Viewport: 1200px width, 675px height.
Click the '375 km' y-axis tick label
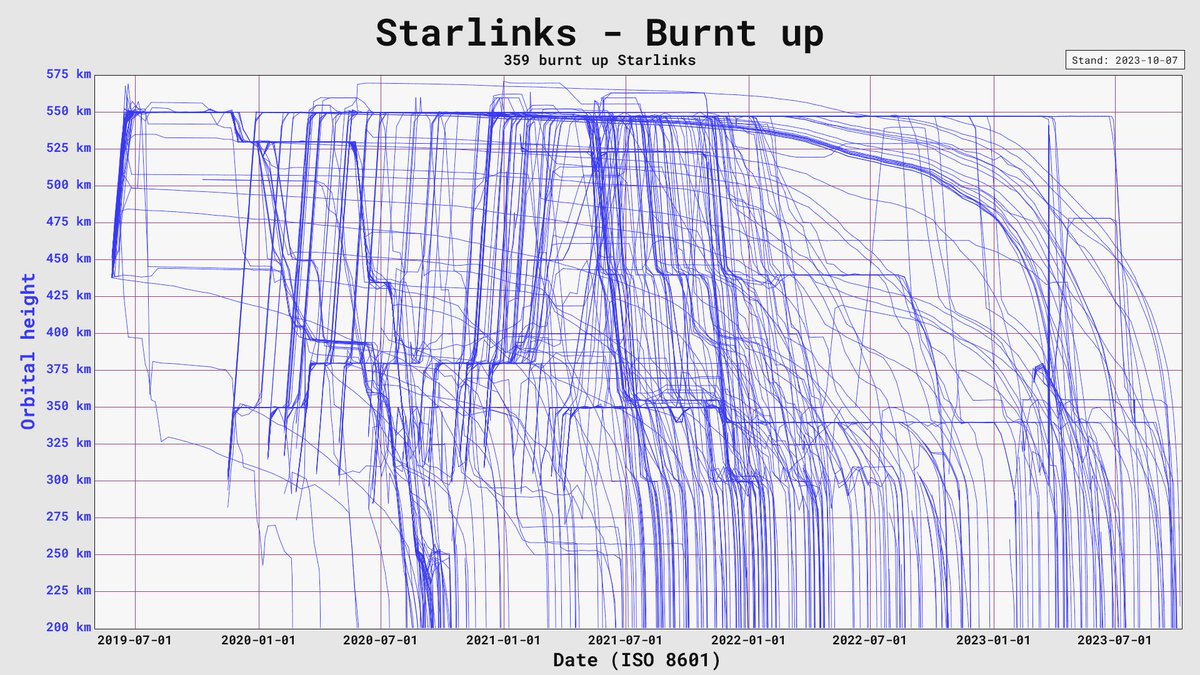point(68,370)
